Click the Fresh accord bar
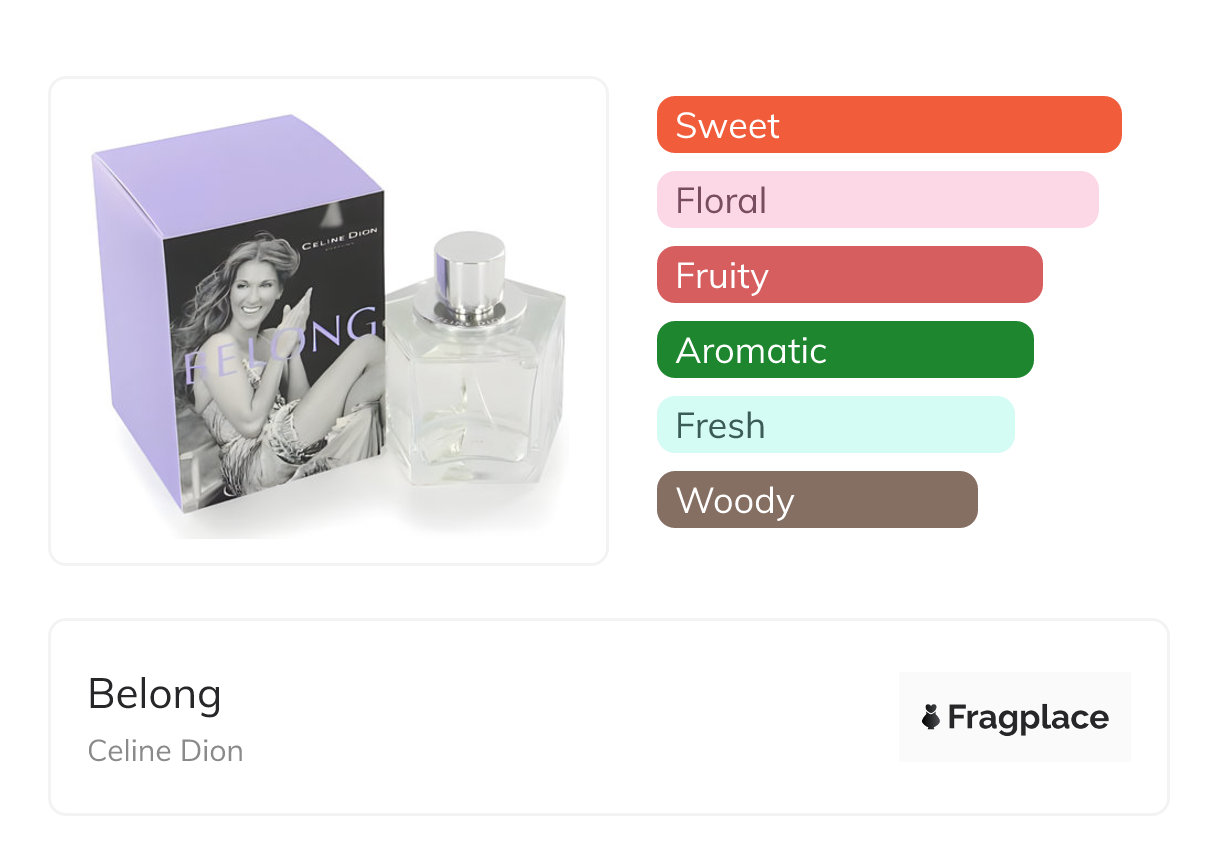Viewport: 1218px width, 864px height. [835, 425]
